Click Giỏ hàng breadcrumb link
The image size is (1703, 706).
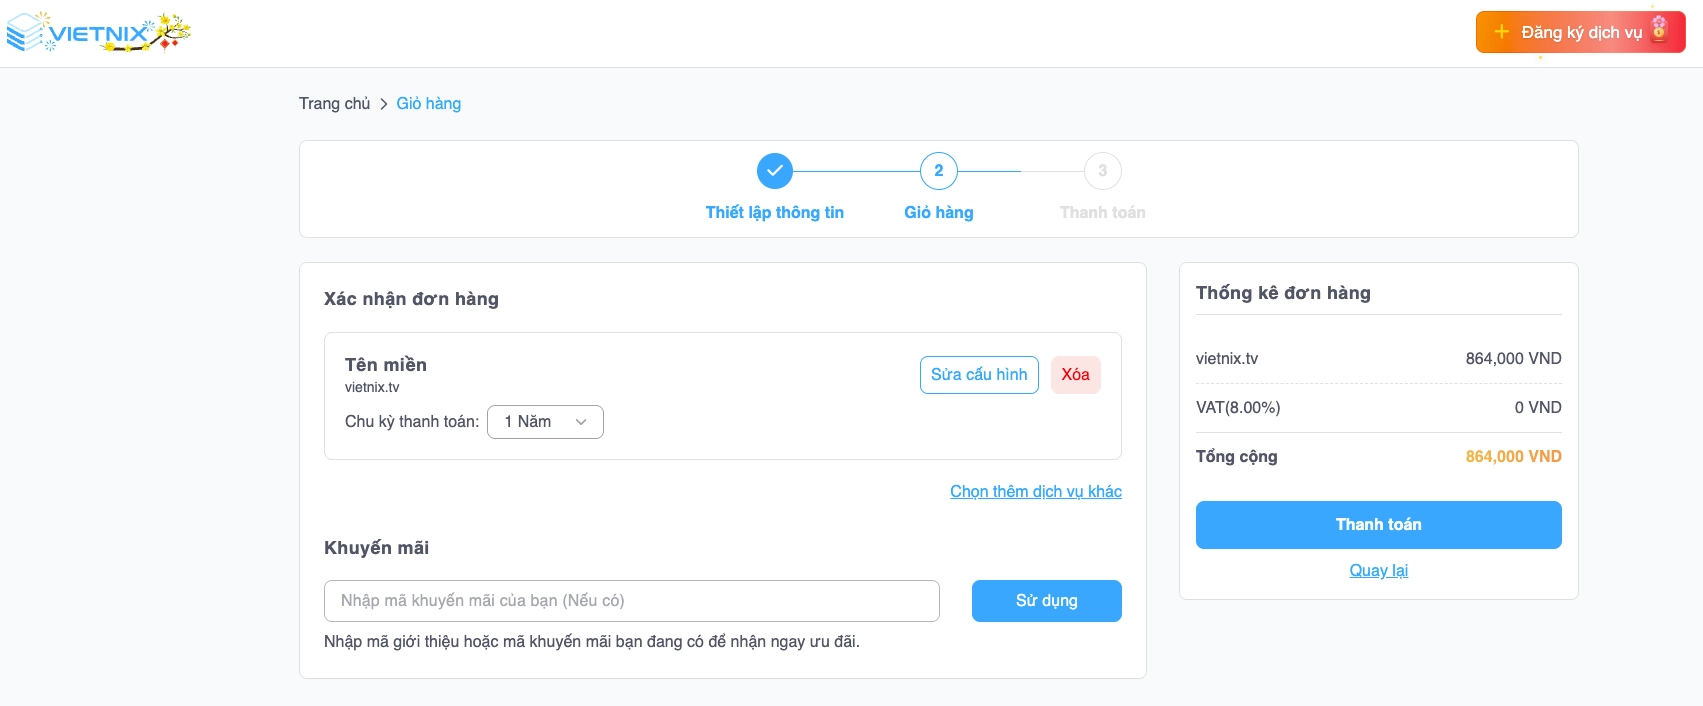[x=429, y=104]
